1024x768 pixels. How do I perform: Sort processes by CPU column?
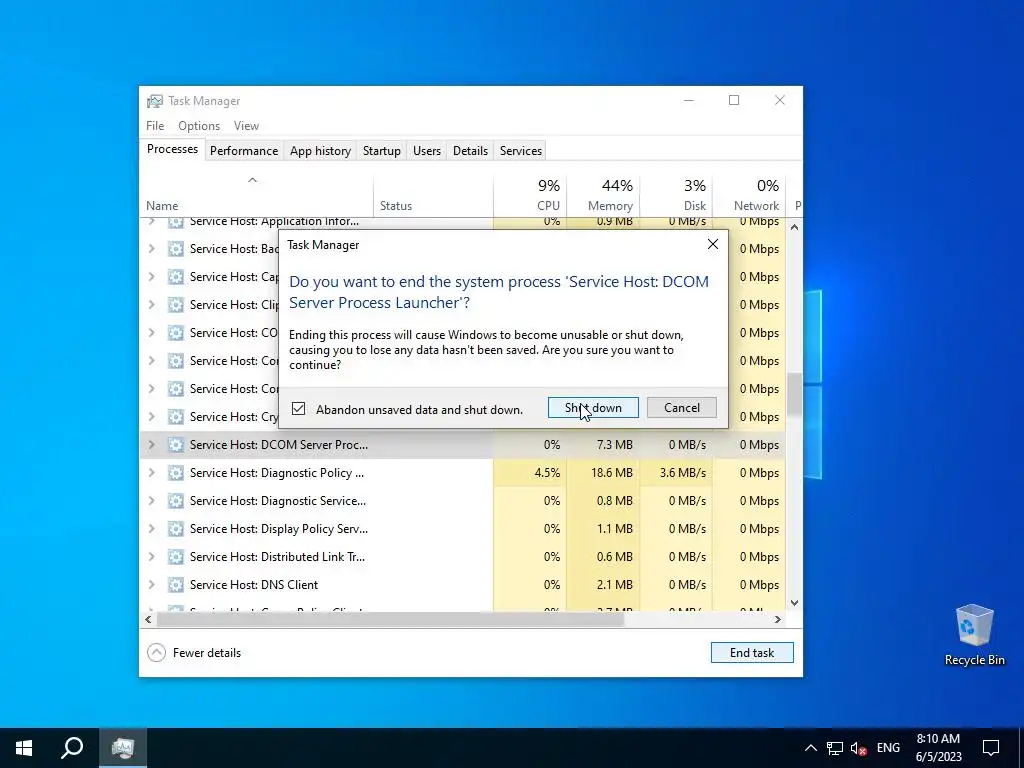[530, 195]
